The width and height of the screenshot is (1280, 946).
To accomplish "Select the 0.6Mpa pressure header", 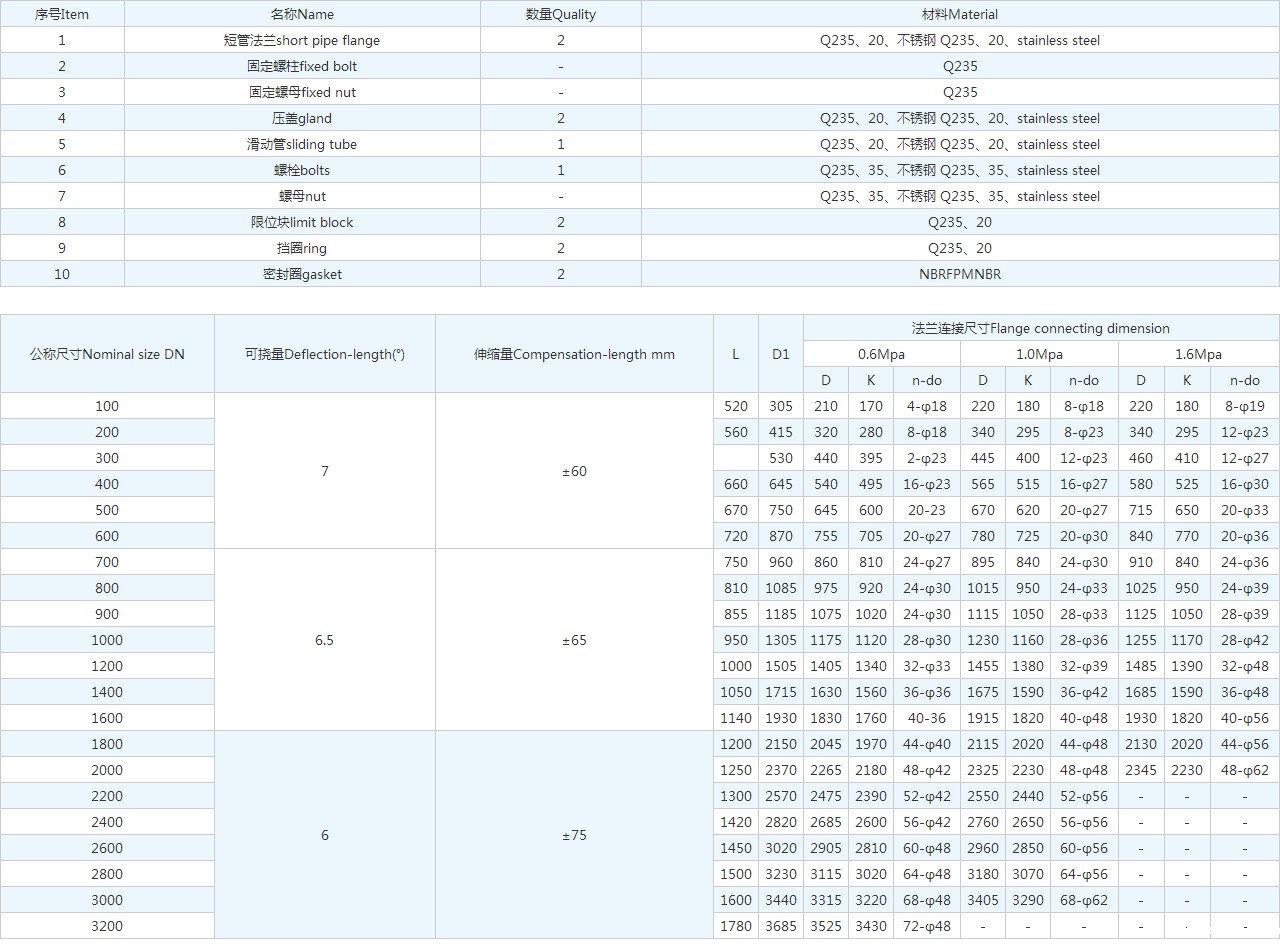I will click(x=881, y=354).
